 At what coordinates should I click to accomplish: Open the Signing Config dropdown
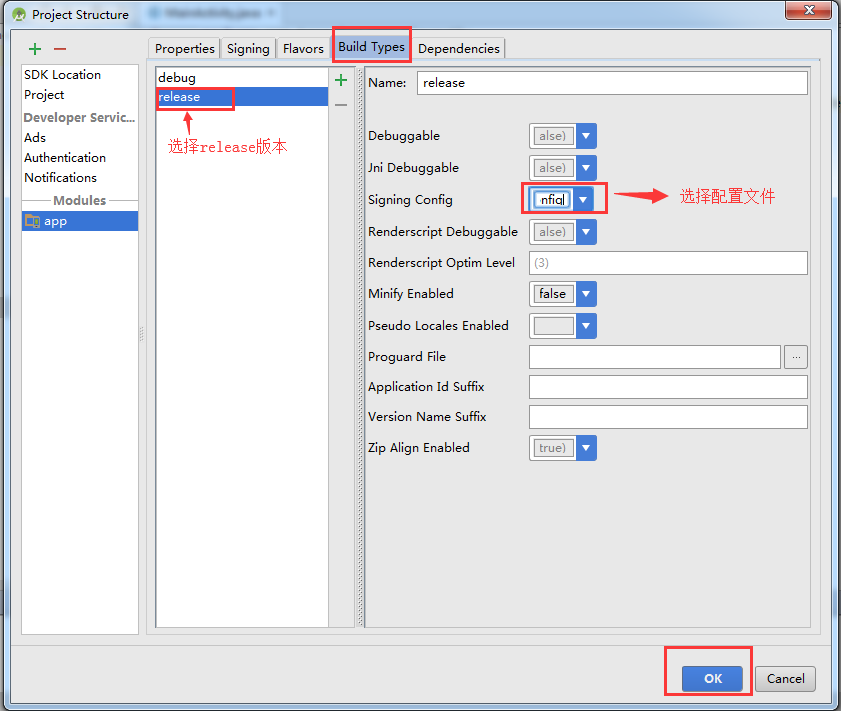coord(583,199)
